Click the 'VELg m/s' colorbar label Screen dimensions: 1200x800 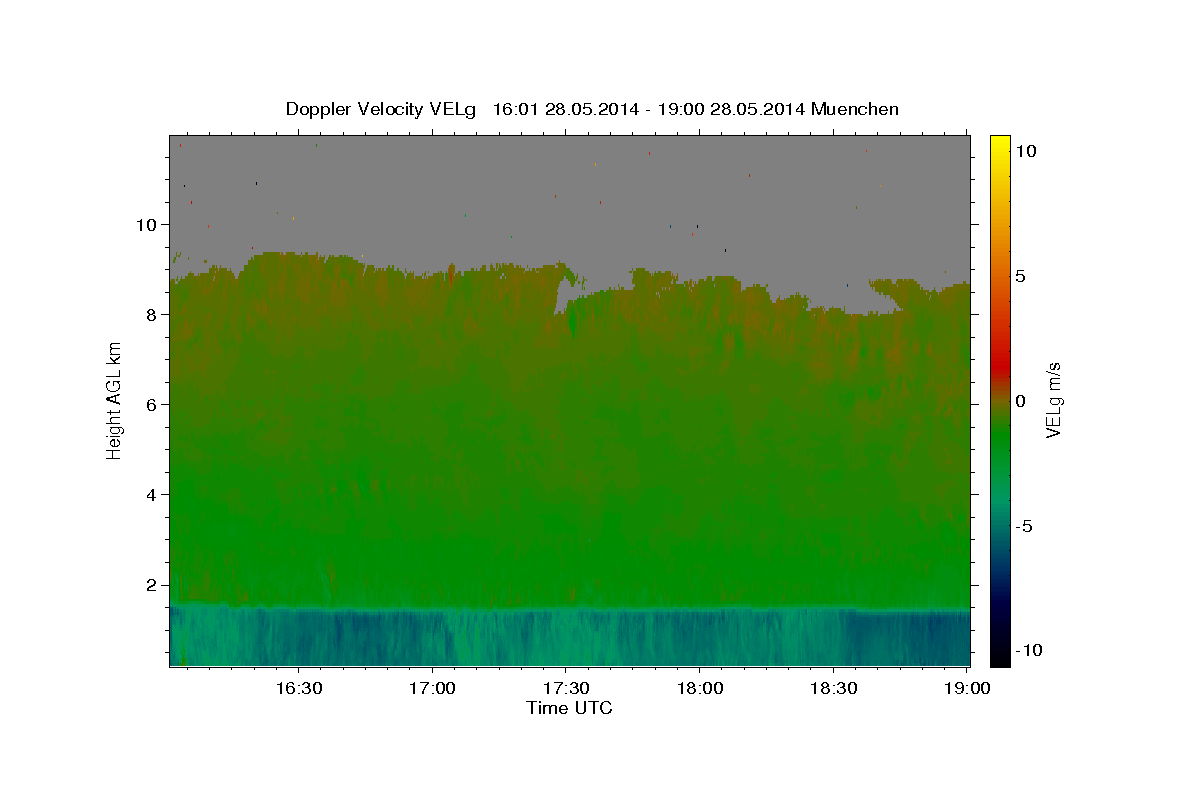(x=1052, y=400)
